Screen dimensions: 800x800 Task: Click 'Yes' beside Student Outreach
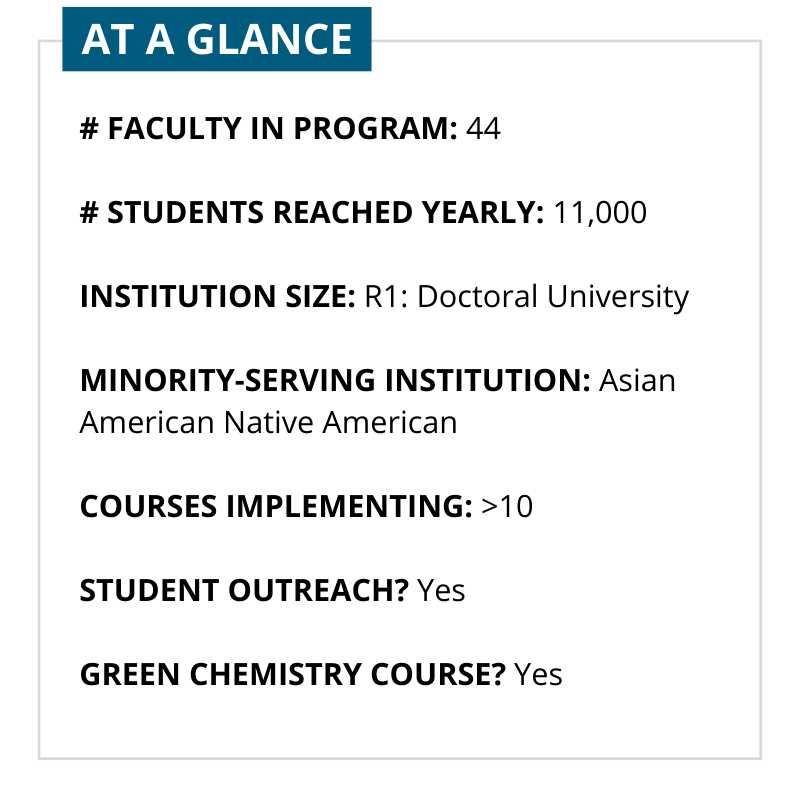[x=441, y=590]
